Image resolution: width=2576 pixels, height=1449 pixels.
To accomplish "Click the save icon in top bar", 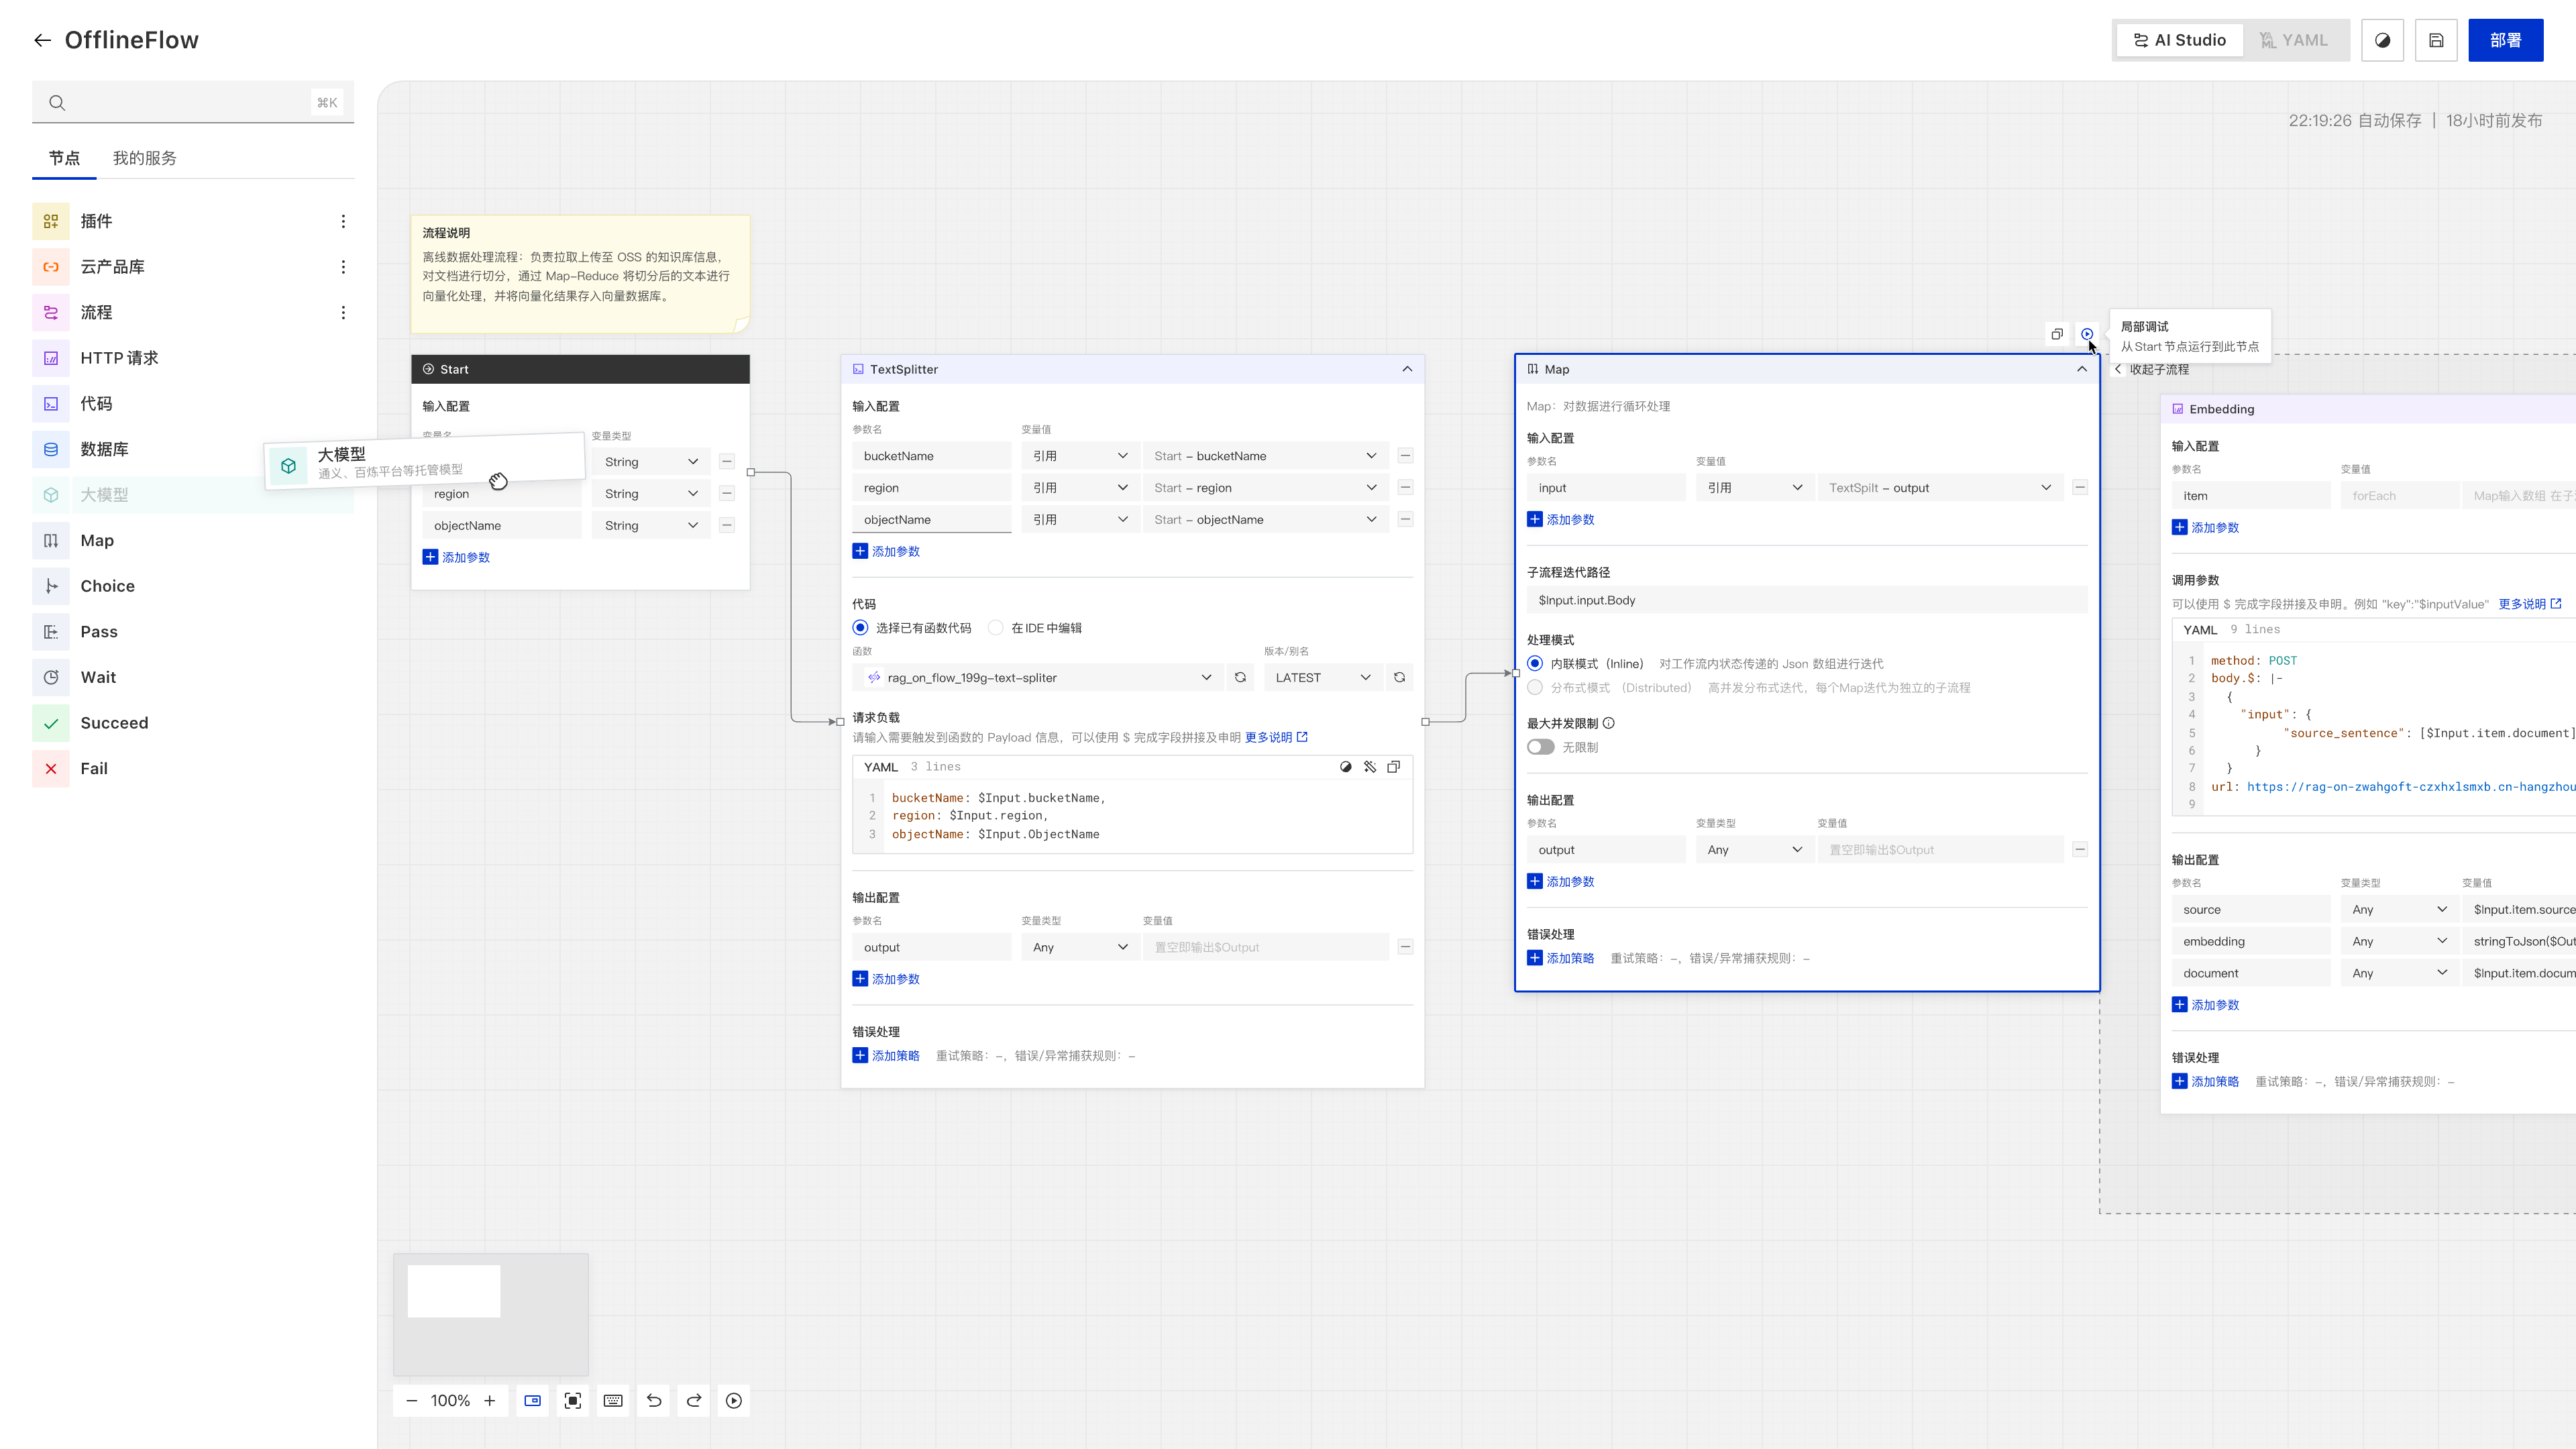I will (x=2436, y=40).
